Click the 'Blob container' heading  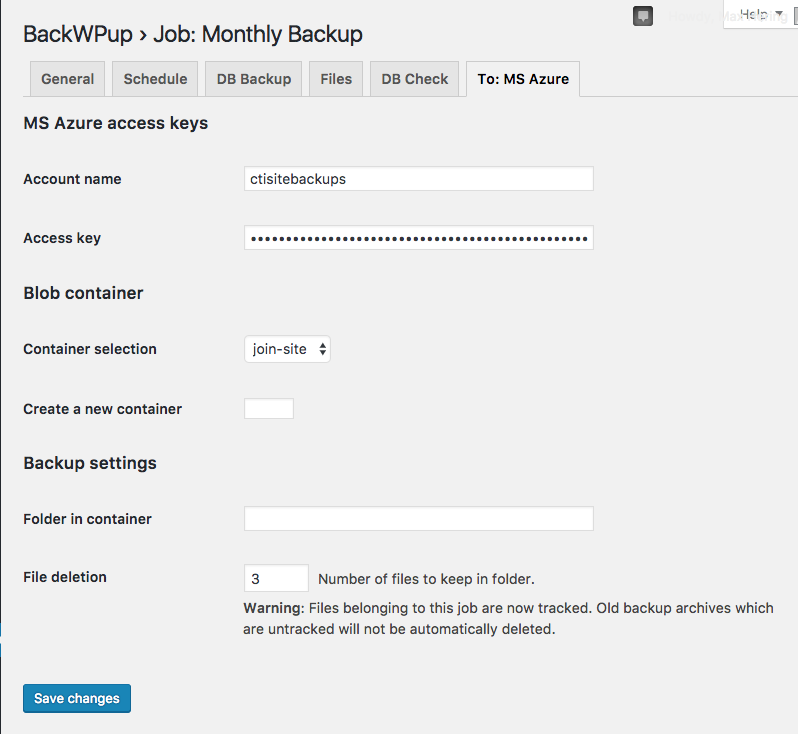(83, 293)
